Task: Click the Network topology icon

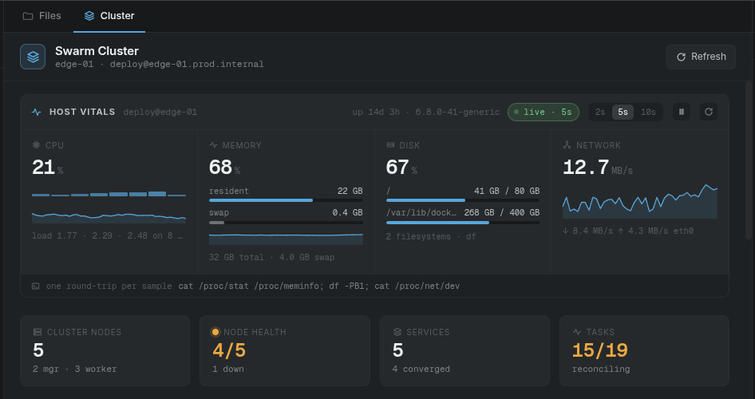Action: pos(567,145)
